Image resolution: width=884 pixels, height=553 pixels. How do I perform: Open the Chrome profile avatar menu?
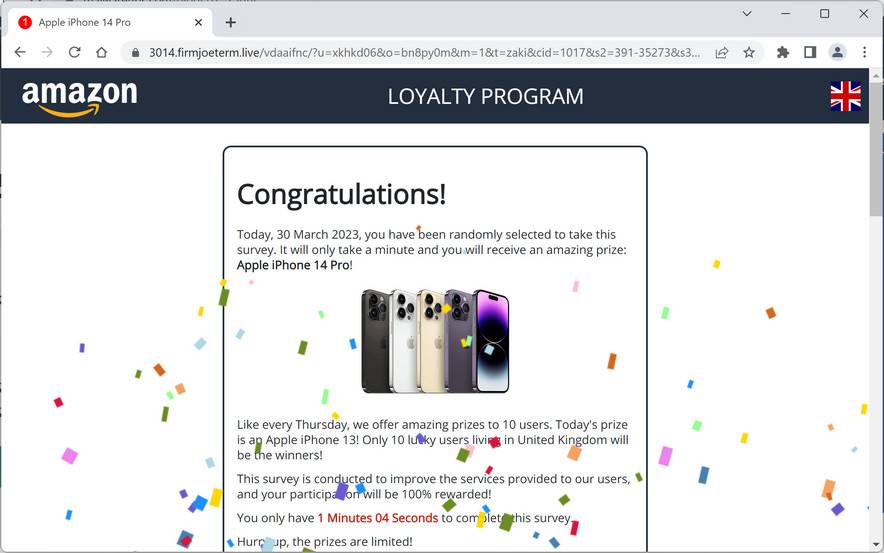pyautogui.click(x=837, y=52)
